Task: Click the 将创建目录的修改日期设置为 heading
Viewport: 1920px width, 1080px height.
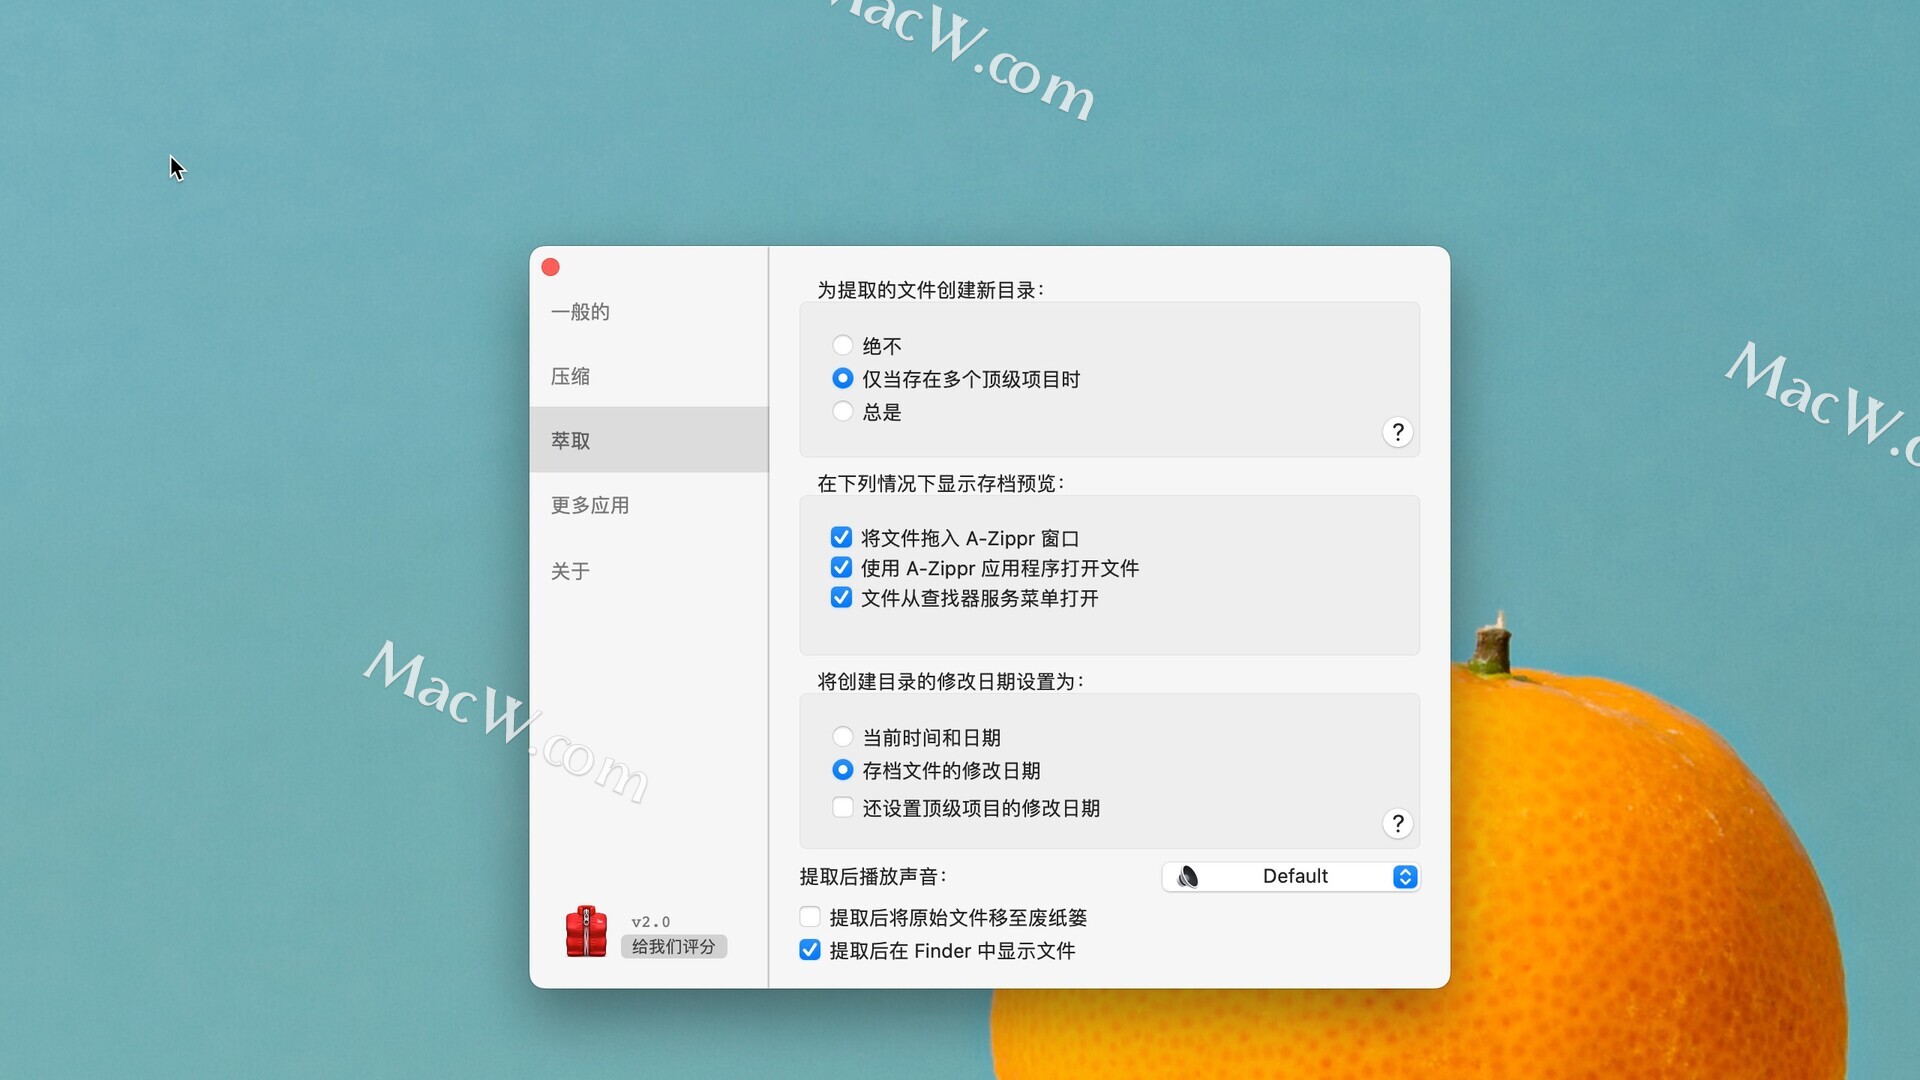Action: tap(950, 682)
